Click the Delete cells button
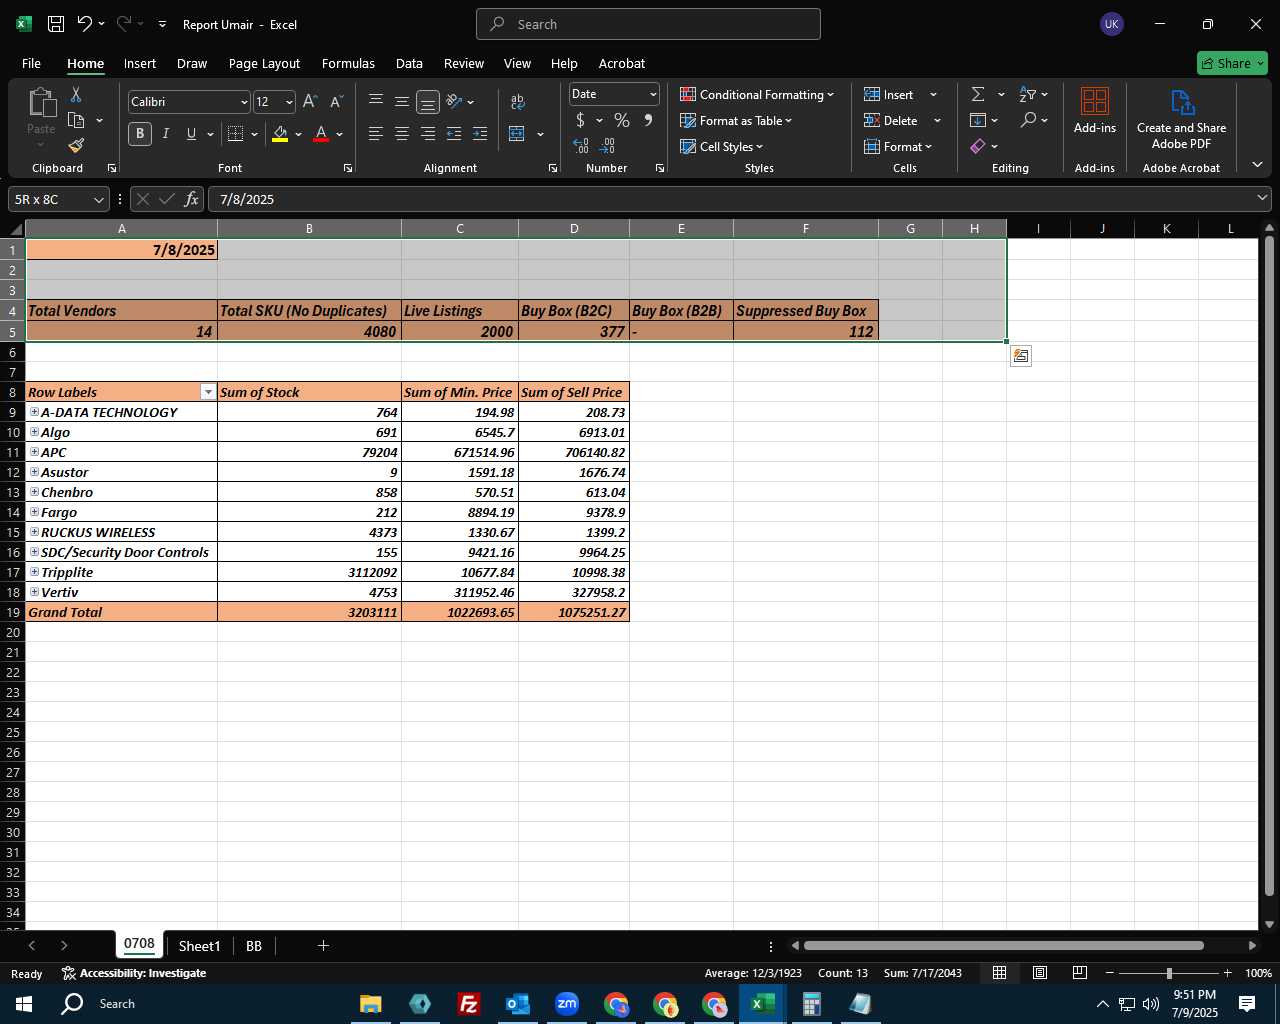 pos(892,120)
